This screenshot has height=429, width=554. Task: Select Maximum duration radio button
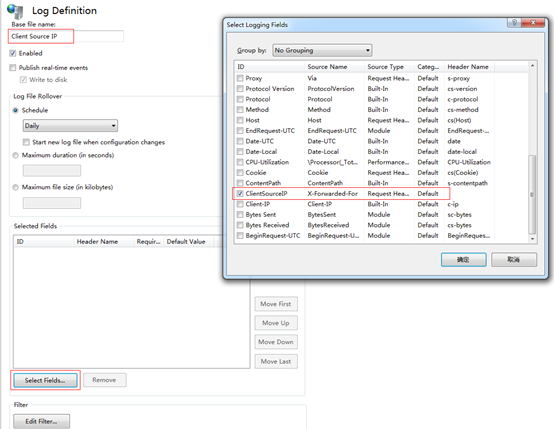(x=16, y=155)
